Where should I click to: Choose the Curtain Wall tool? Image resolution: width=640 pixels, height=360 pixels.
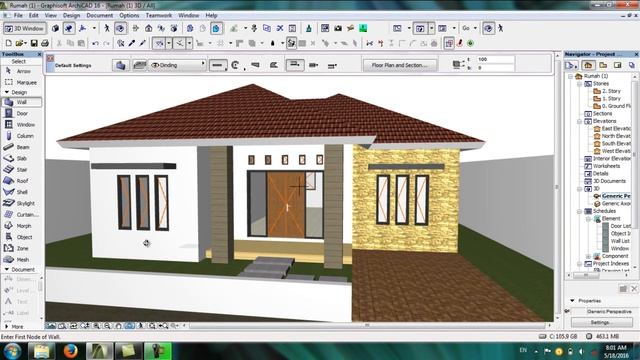21,214
